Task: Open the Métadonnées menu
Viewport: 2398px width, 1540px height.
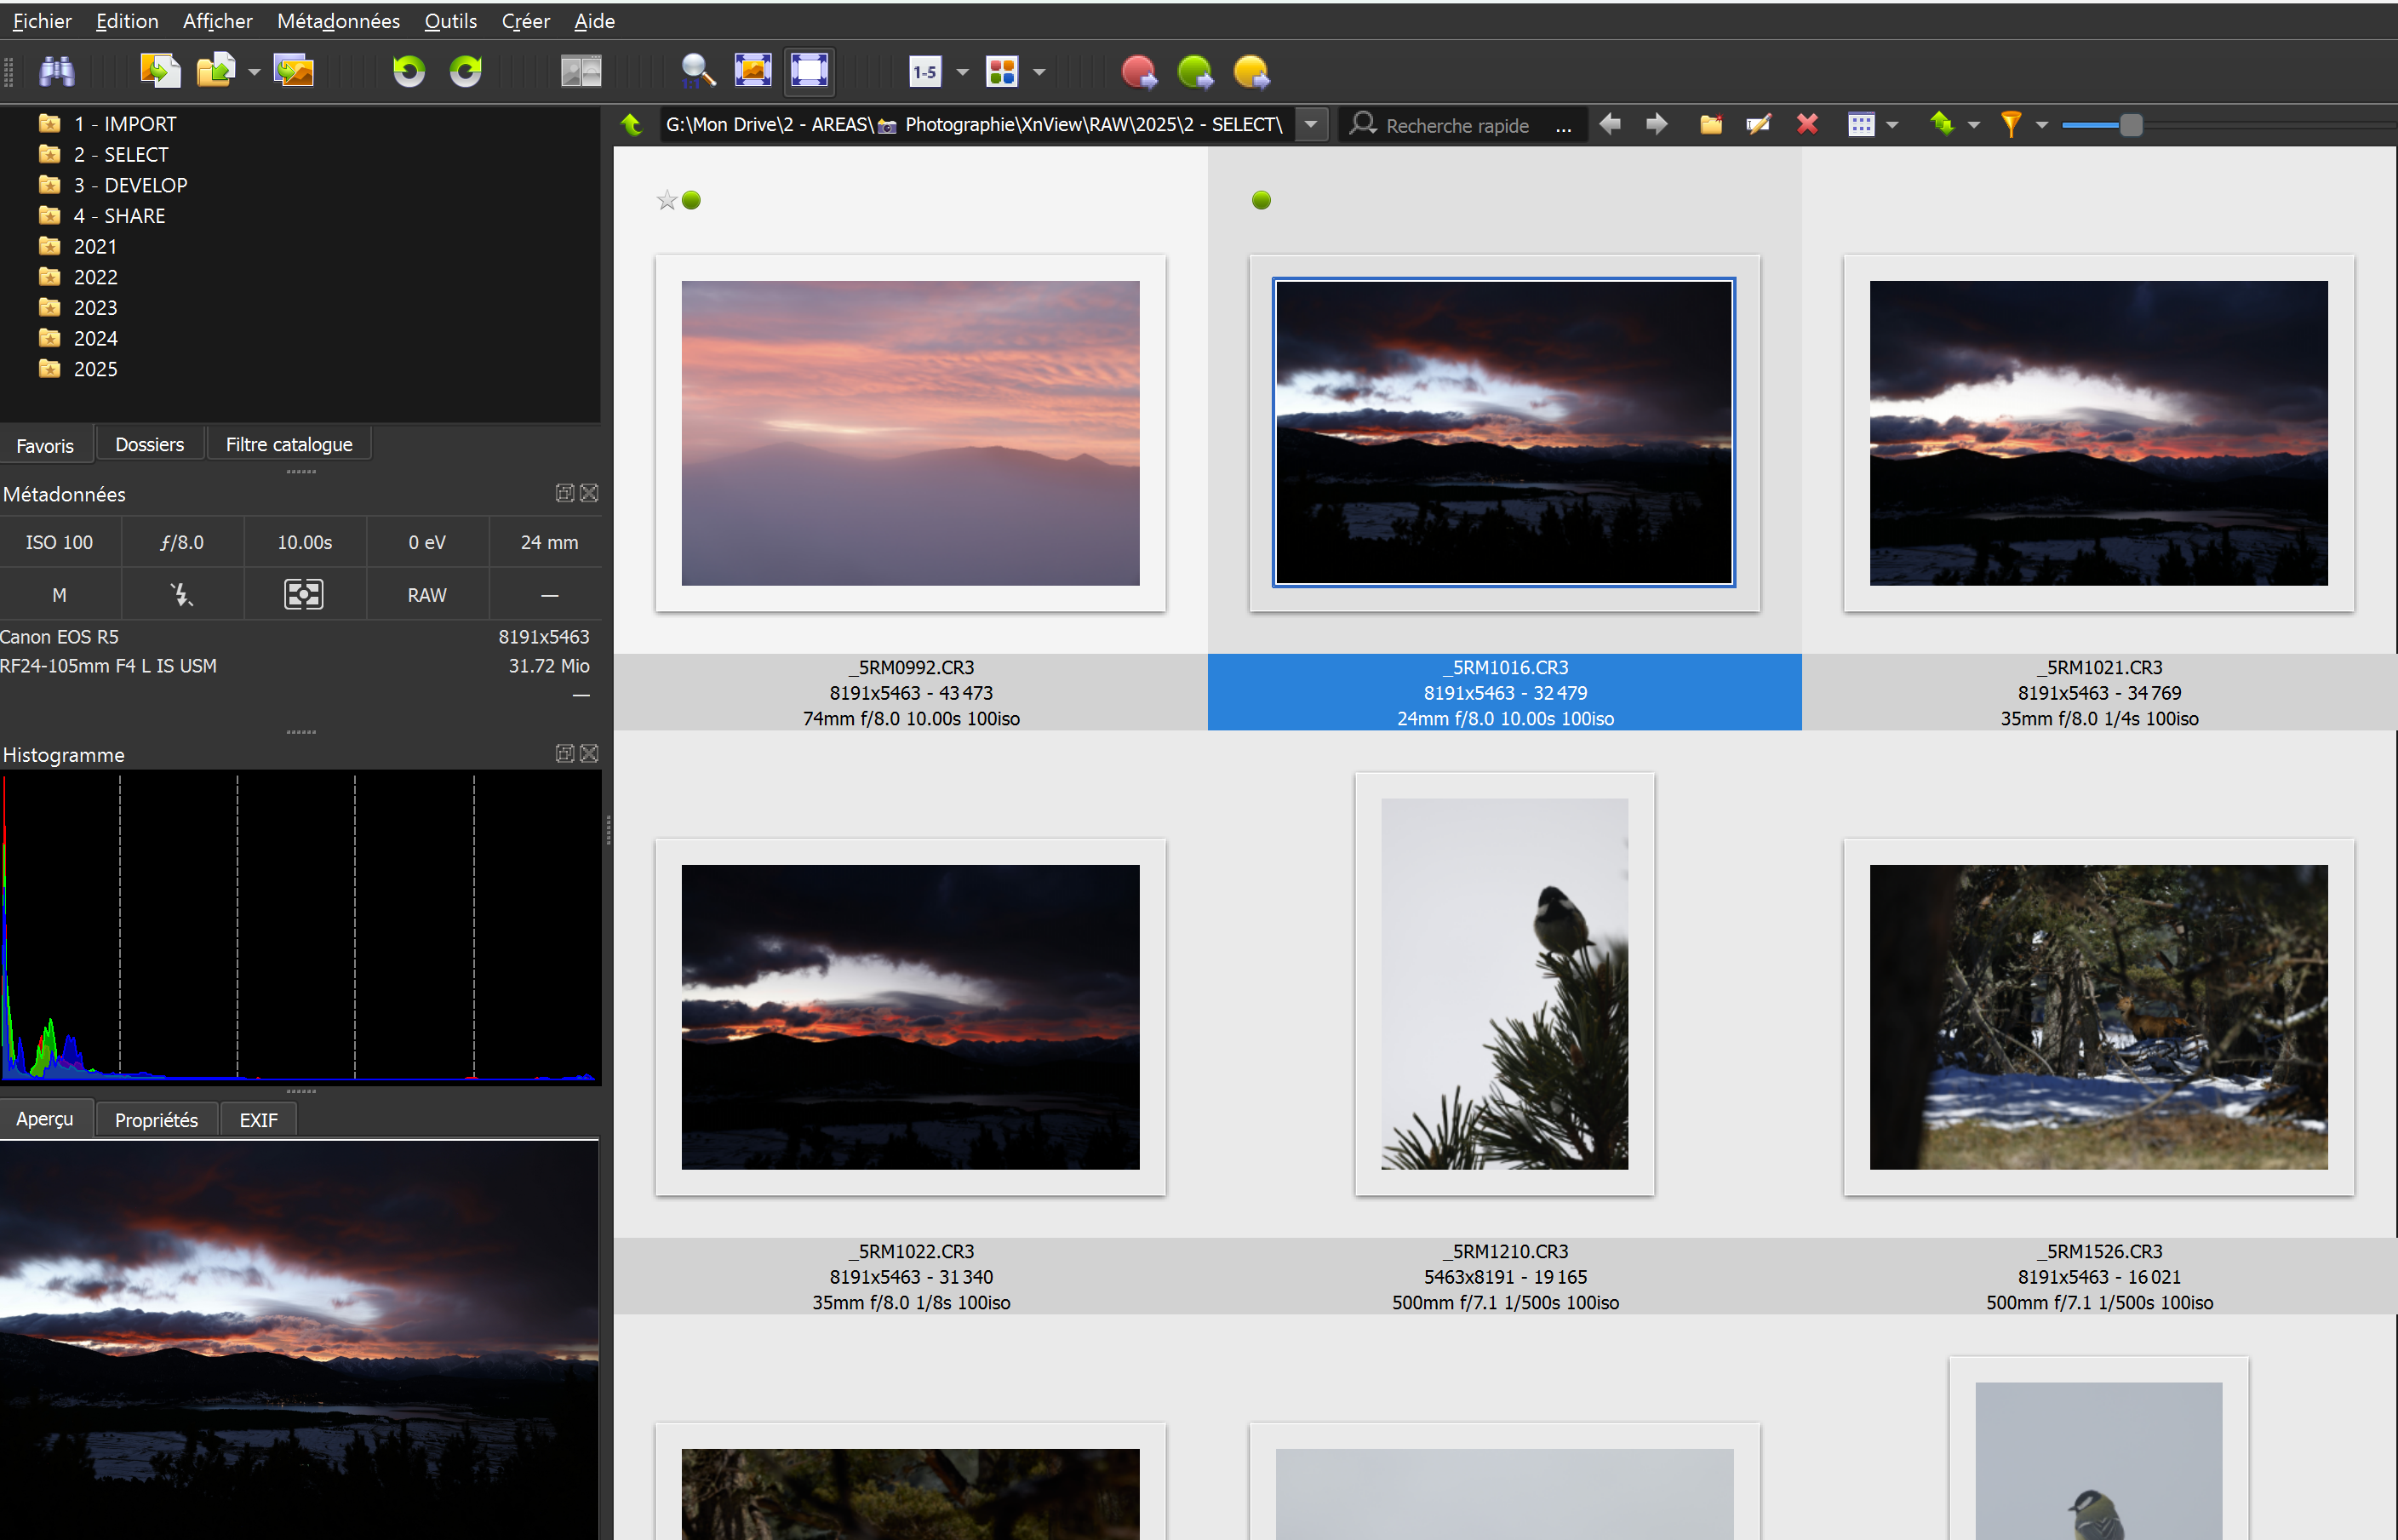Action: tap(338, 21)
